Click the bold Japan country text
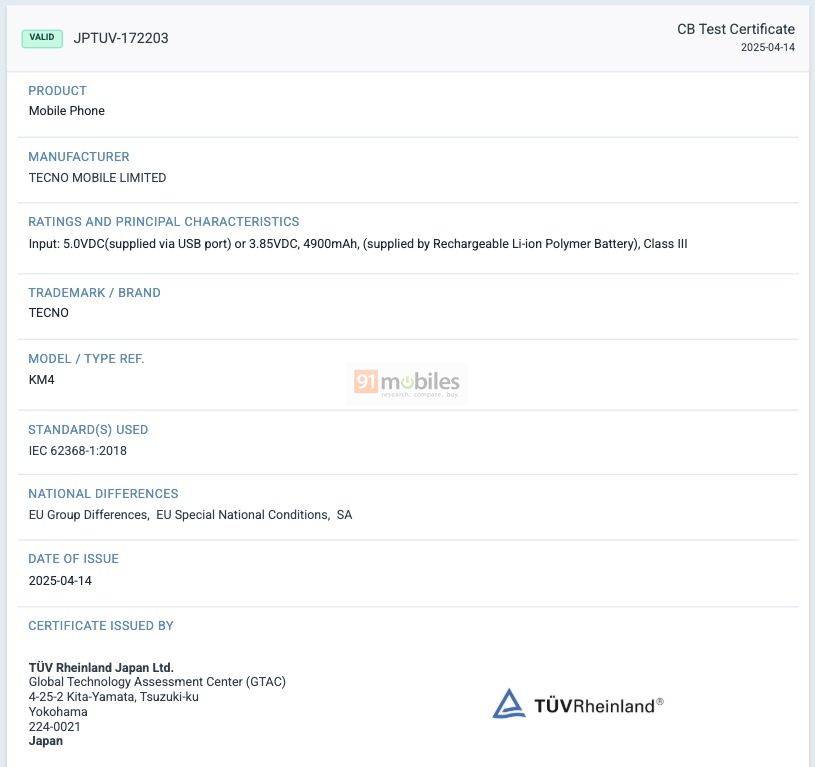Screen dimensions: 815x767 click(x=46, y=741)
